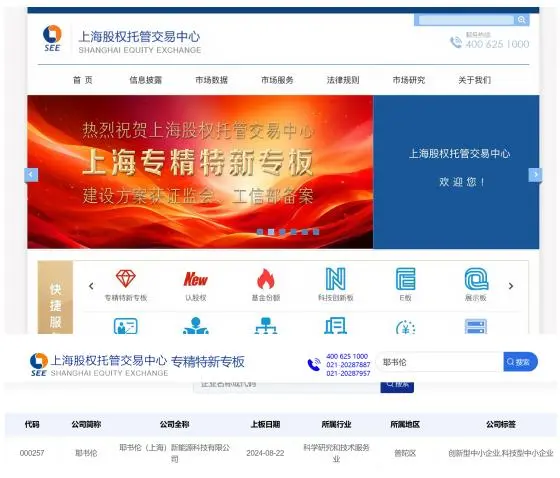
Task: Open the 信息披露 menu
Action: 146,80
